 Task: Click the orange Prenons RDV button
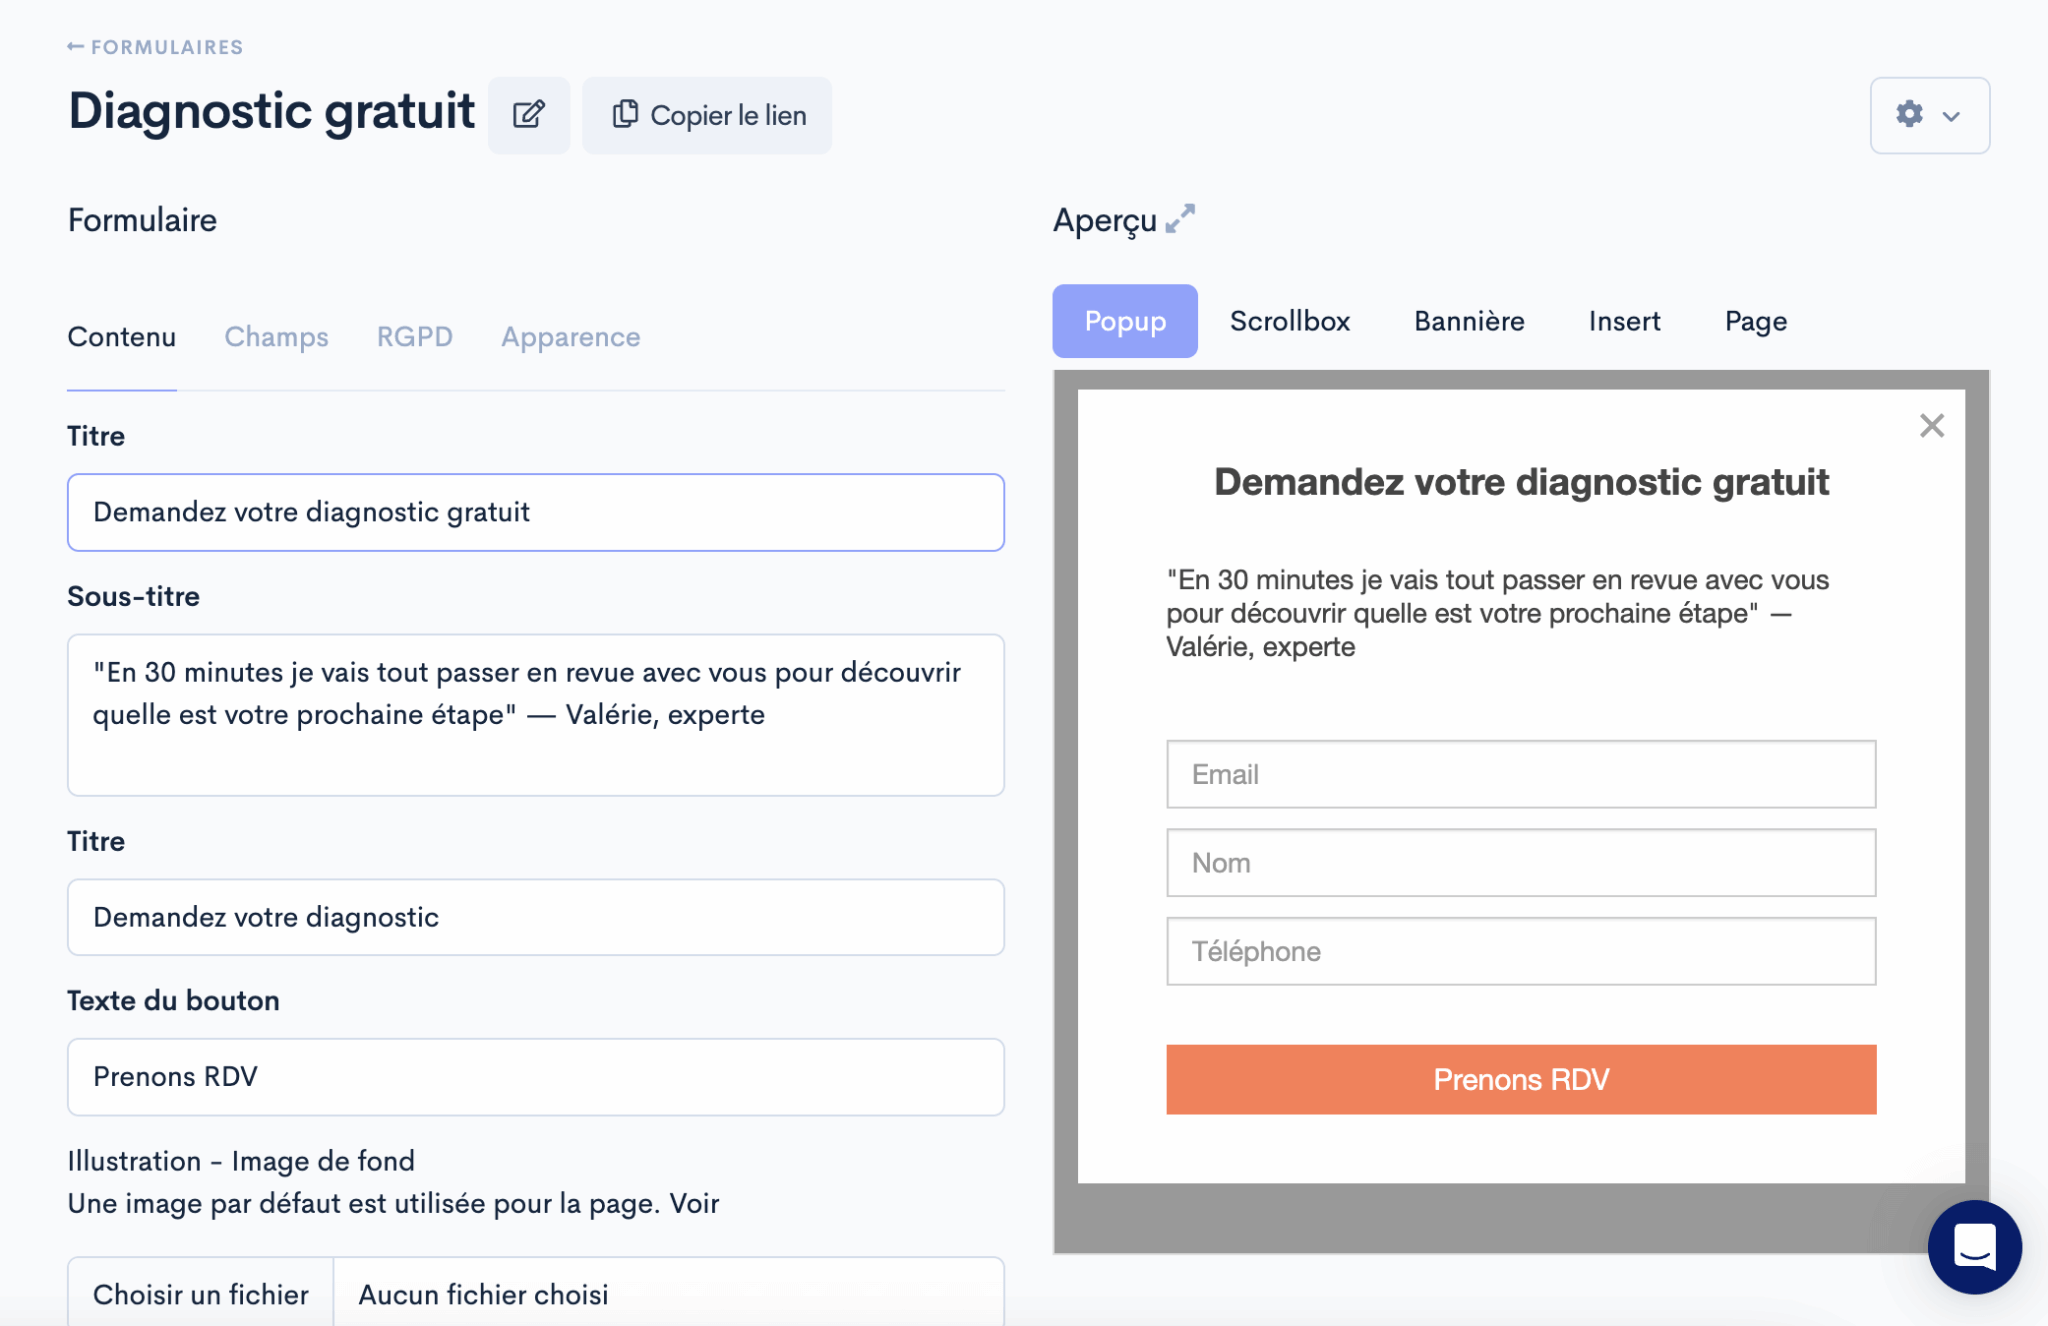(x=1521, y=1079)
